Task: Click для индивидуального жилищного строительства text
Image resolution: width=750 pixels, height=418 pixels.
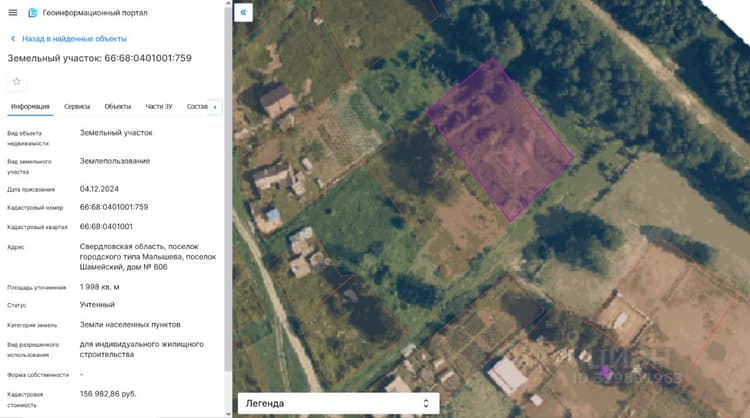Action: tap(142, 349)
